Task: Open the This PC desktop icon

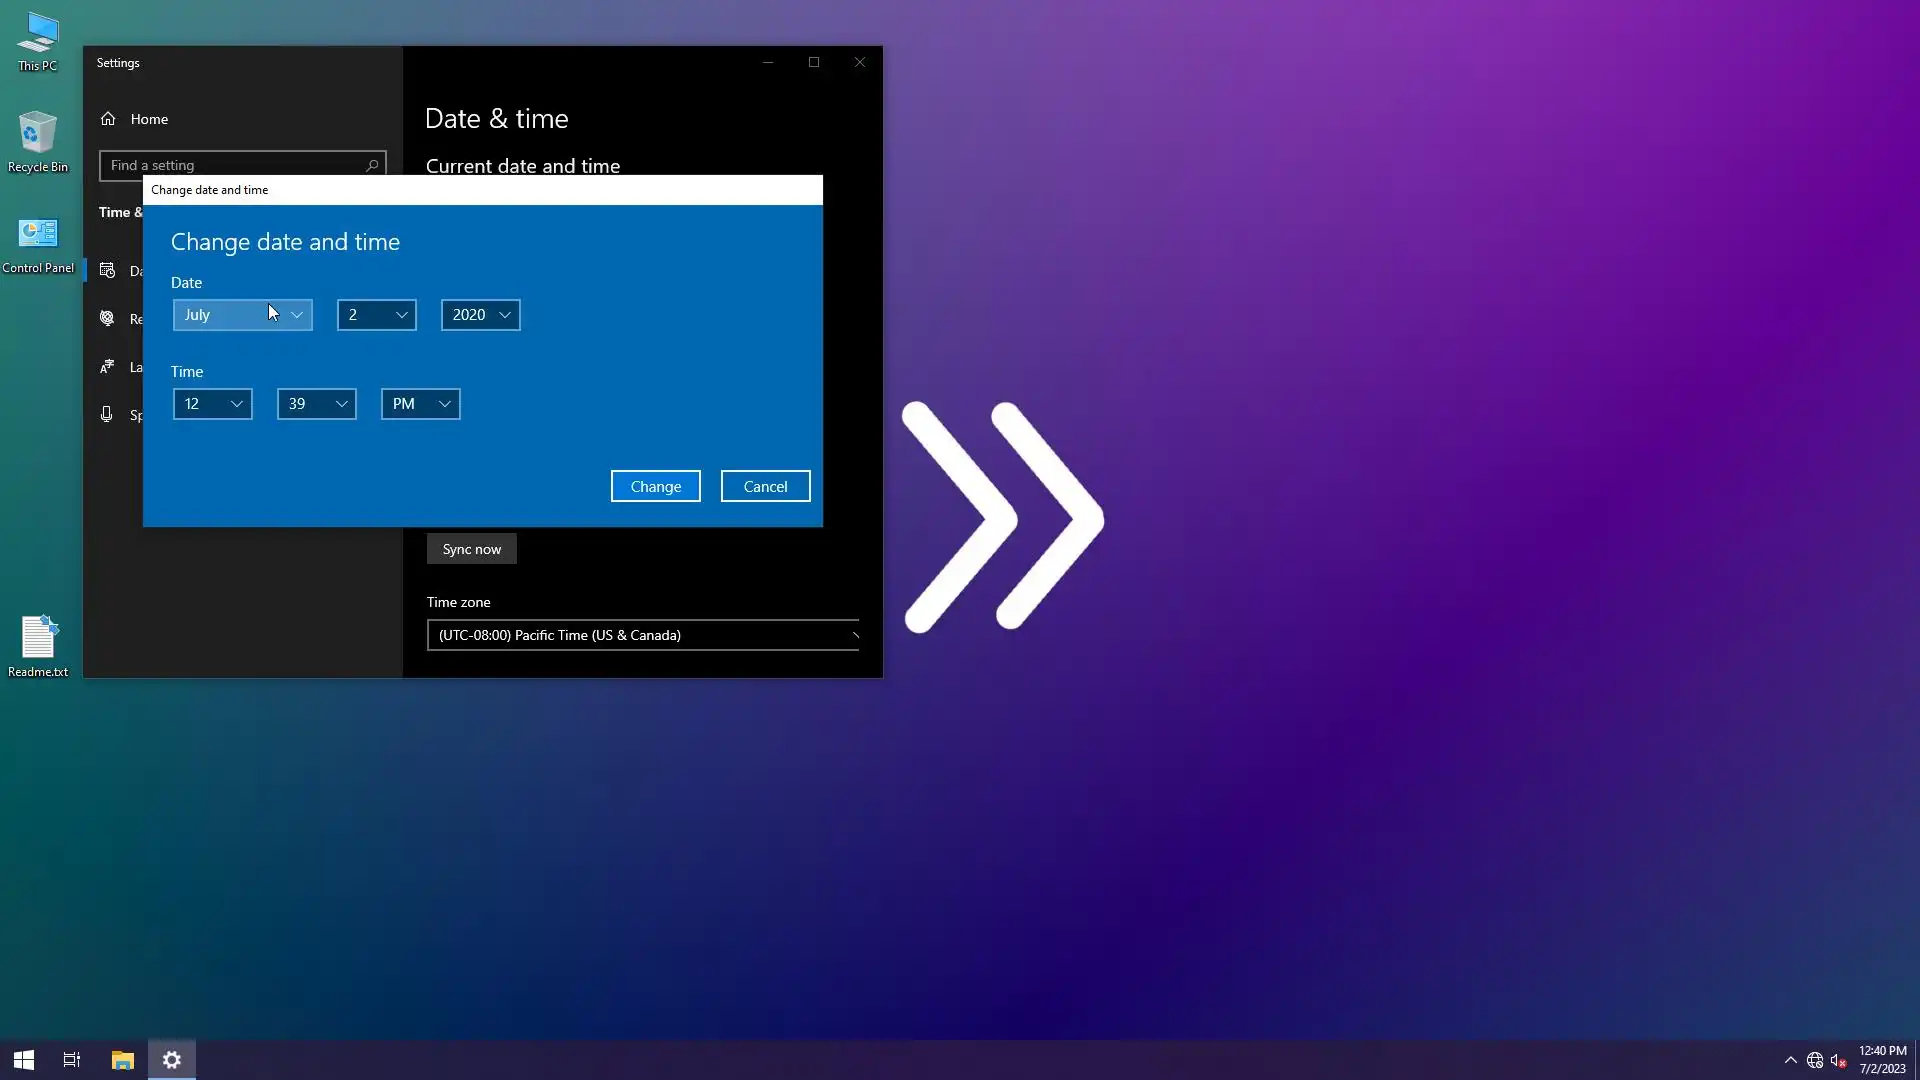Action: point(37,40)
